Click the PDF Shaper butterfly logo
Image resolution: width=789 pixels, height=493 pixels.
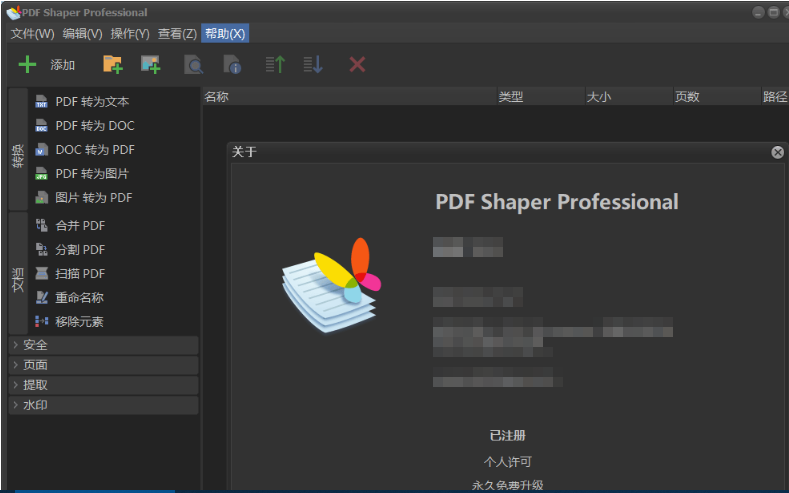[332, 285]
